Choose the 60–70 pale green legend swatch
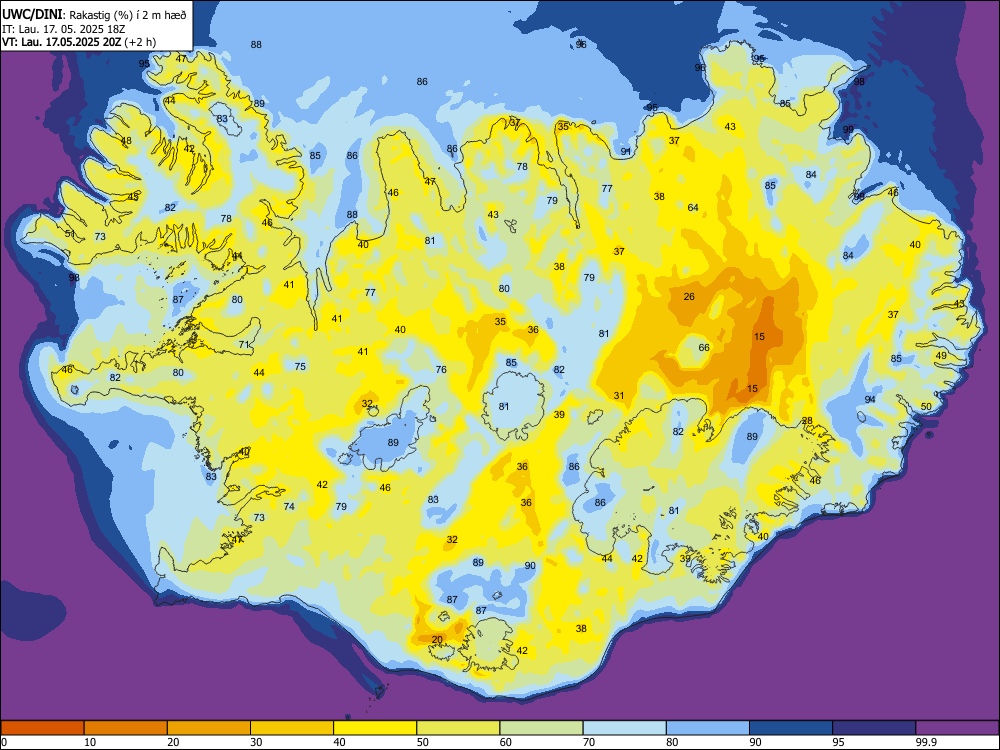The image size is (1000, 750). pos(541,728)
